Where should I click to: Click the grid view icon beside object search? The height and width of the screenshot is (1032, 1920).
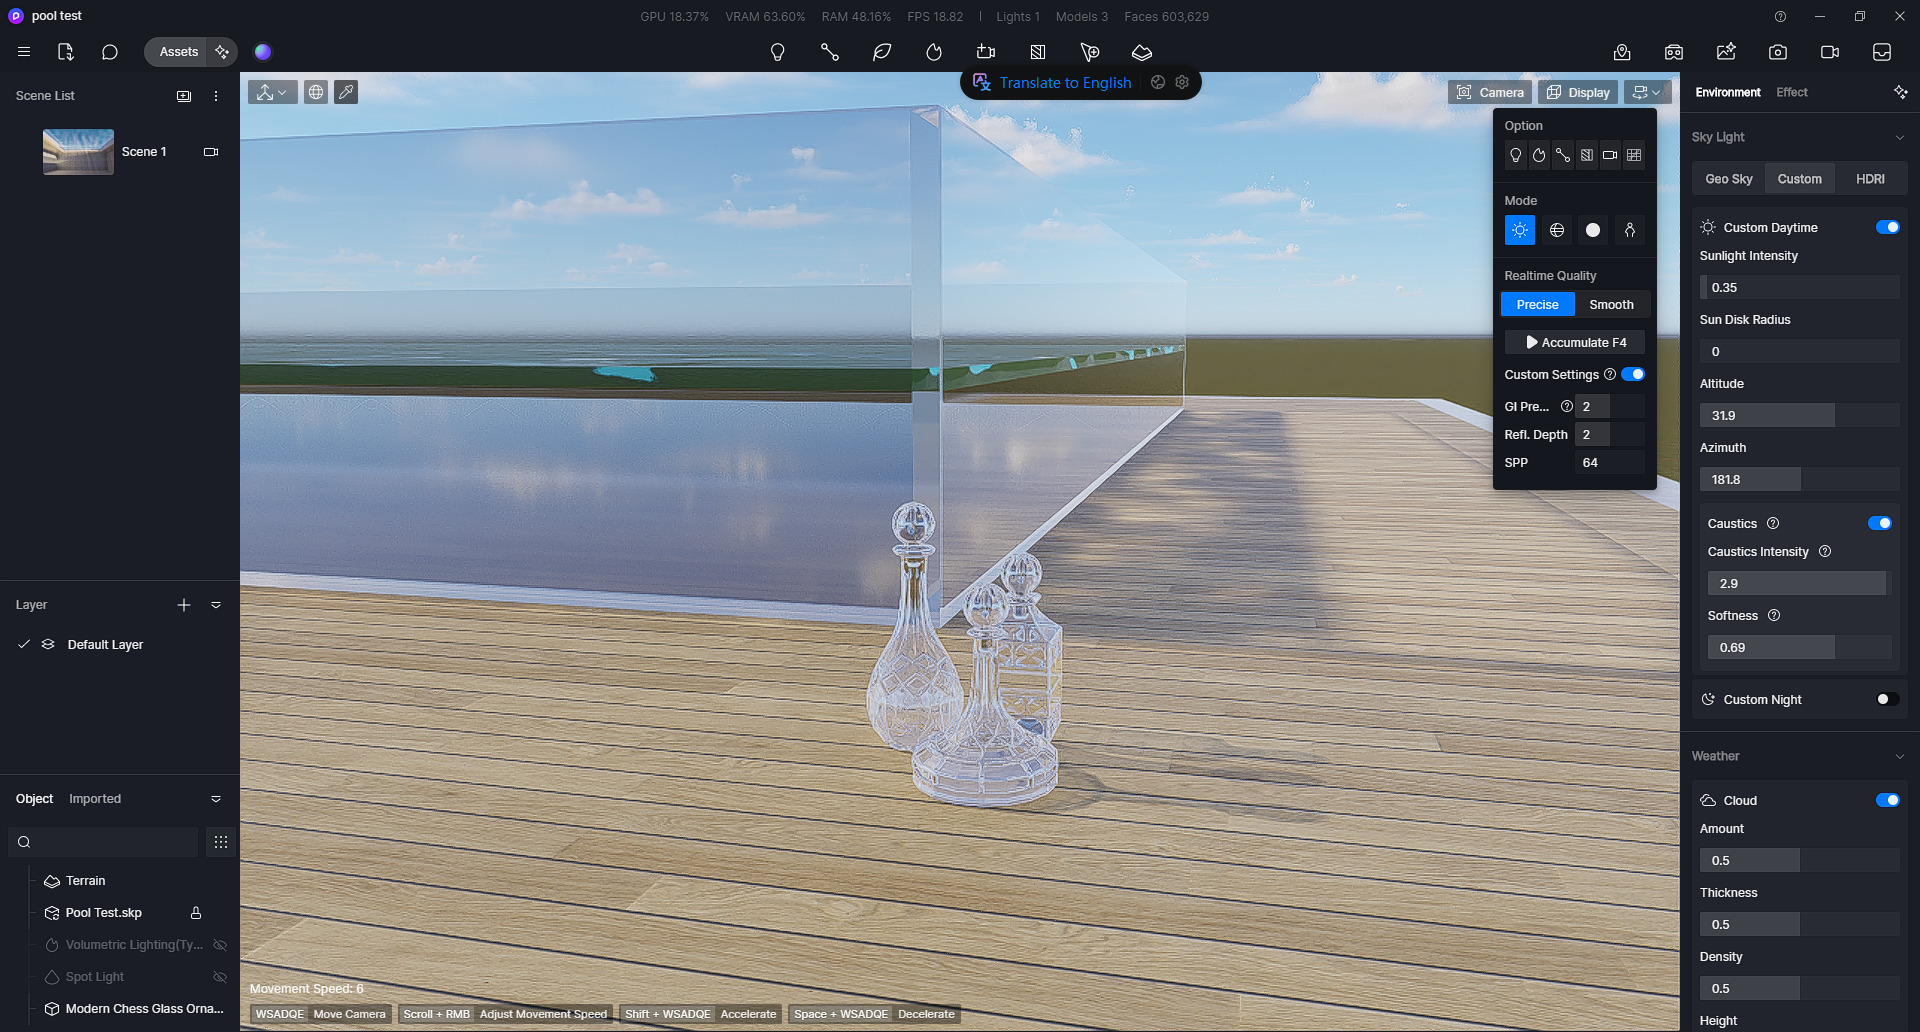click(221, 842)
